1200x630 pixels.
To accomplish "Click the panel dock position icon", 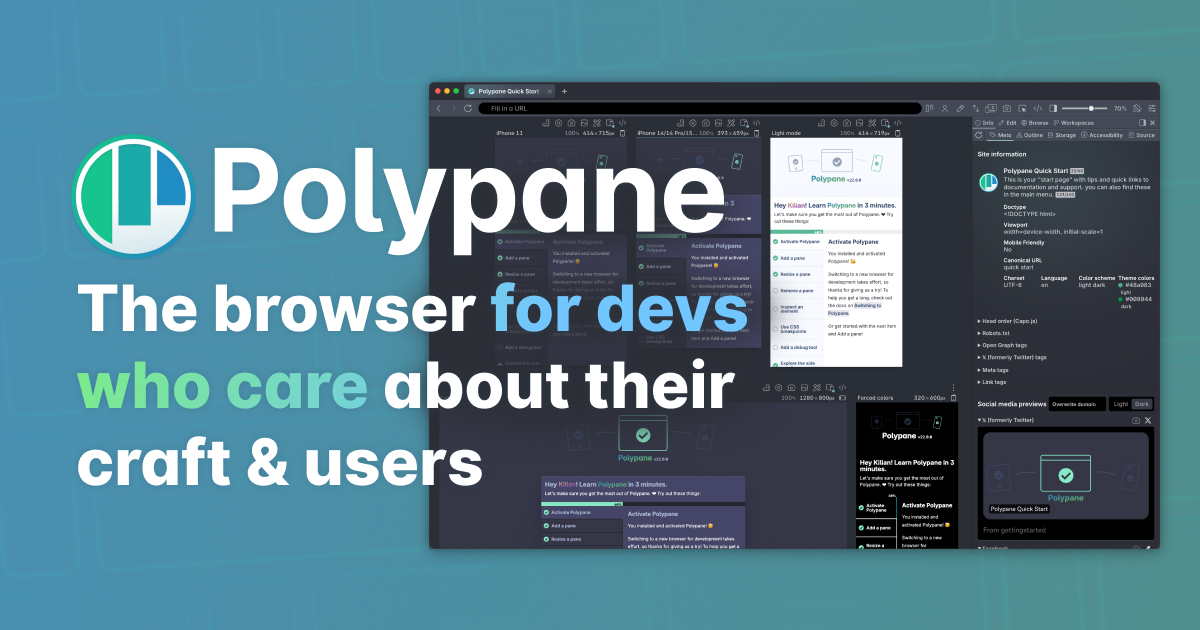I will coord(1142,122).
